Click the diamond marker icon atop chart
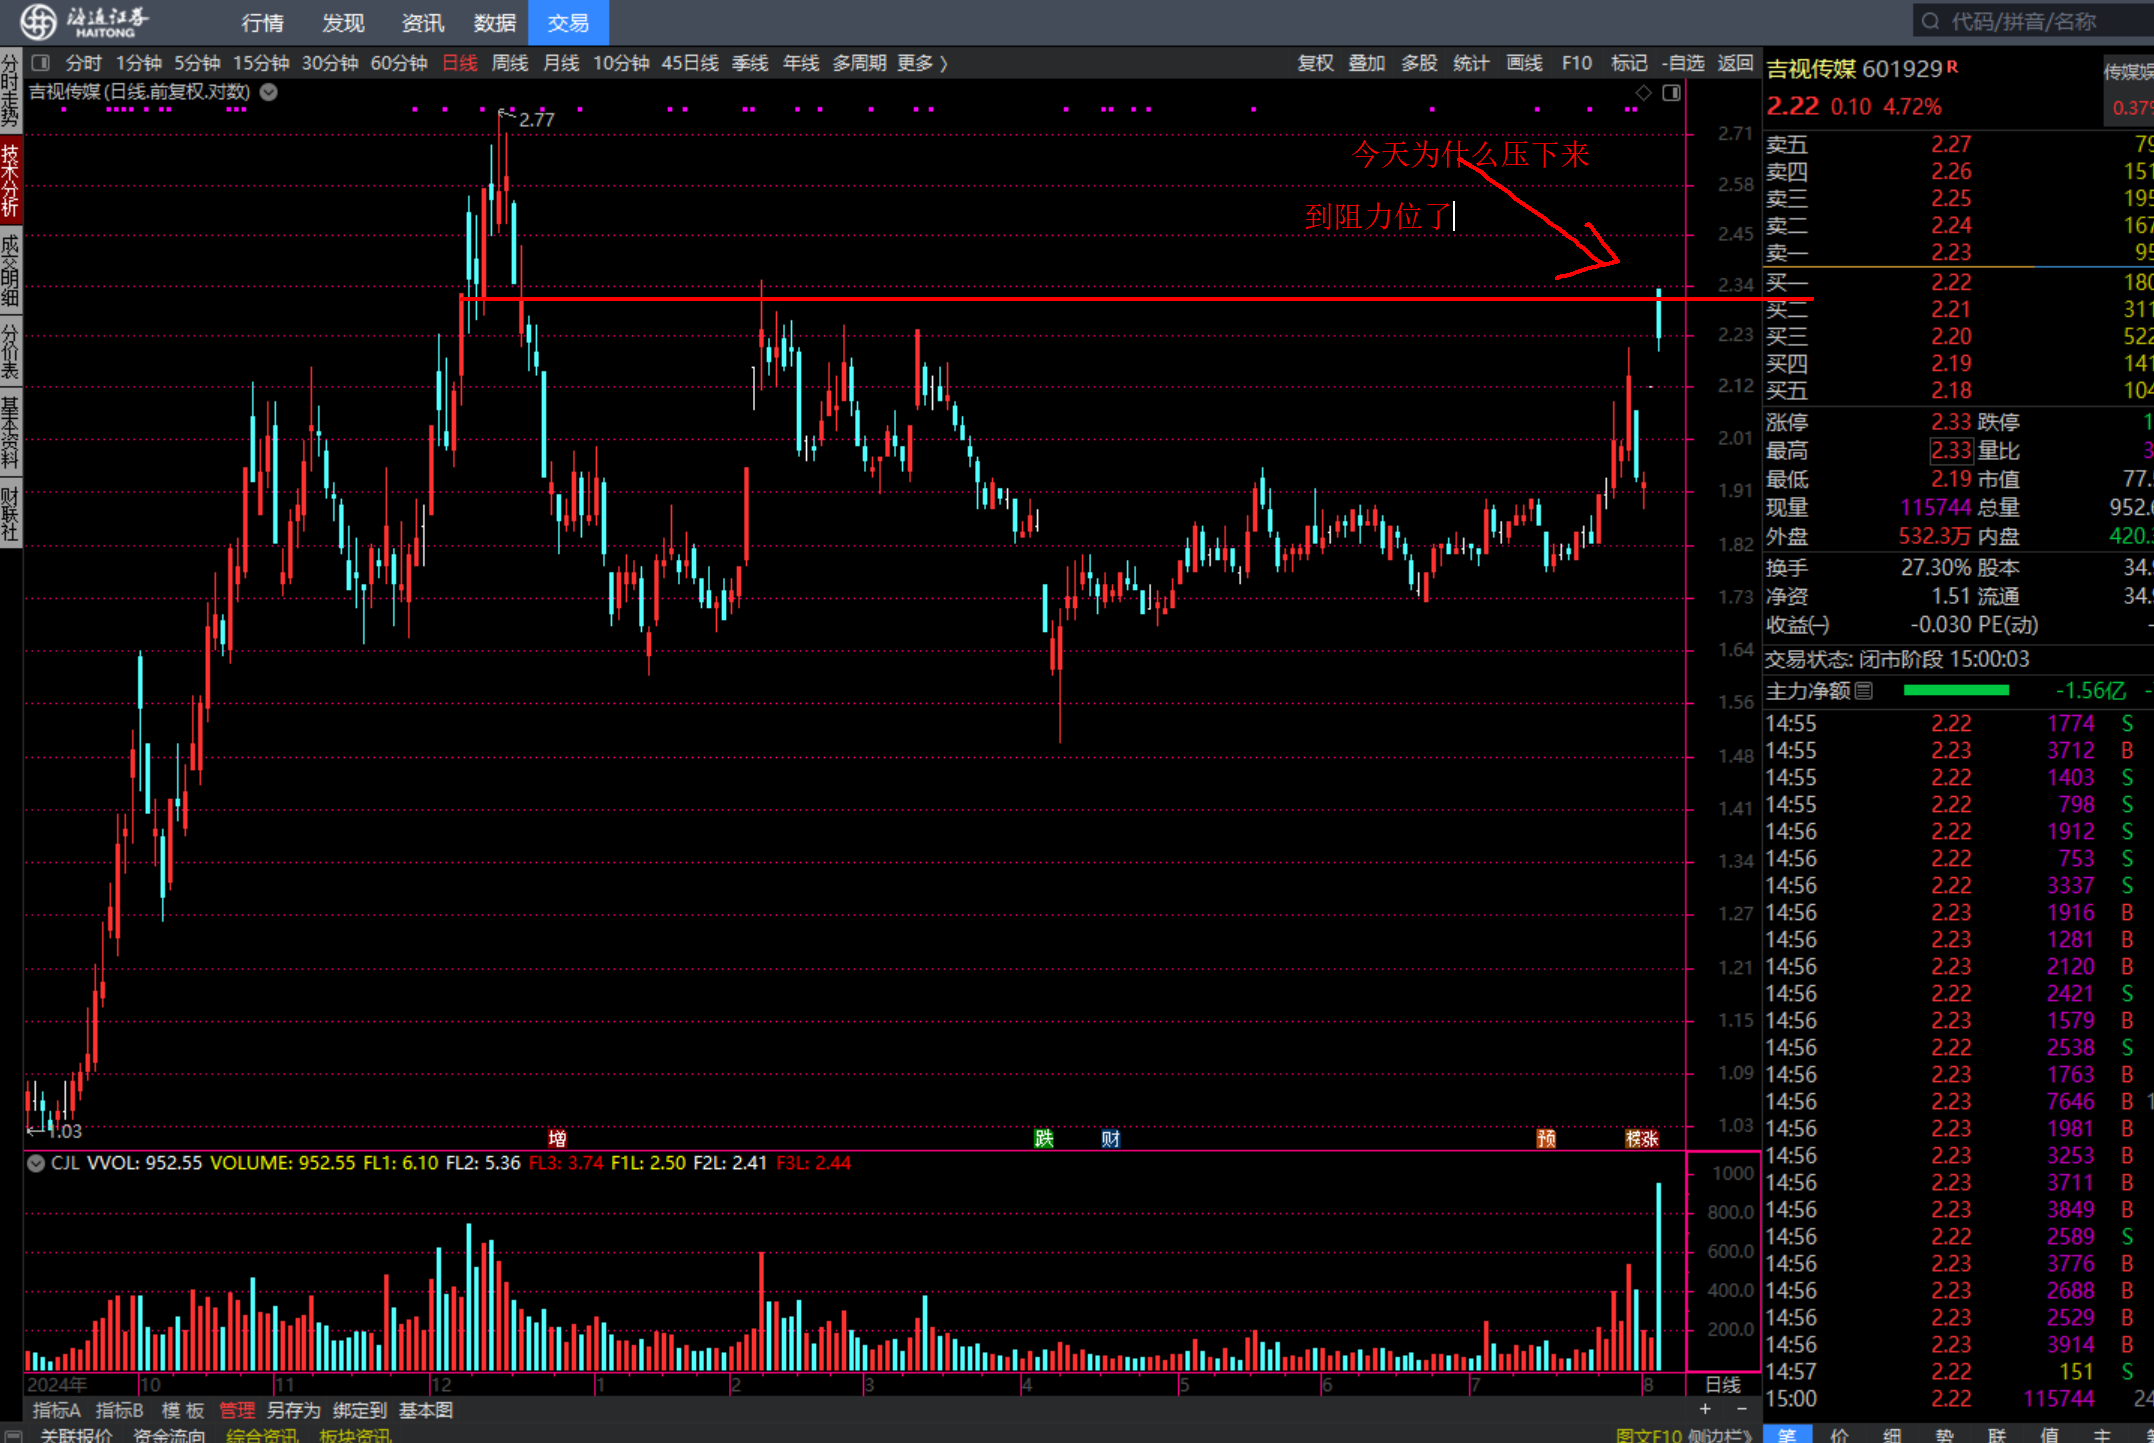The height and width of the screenshot is (1443, 2154). [1643, 93]
